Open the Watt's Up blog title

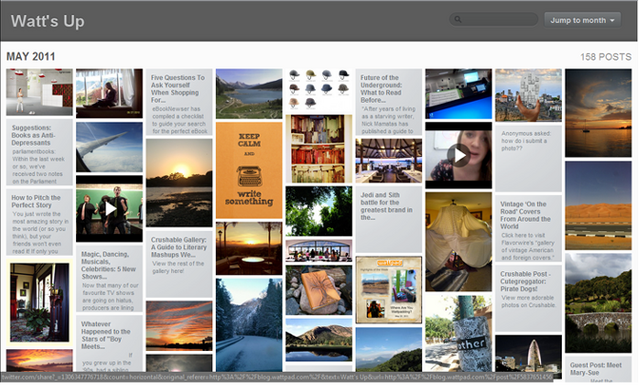48,21
